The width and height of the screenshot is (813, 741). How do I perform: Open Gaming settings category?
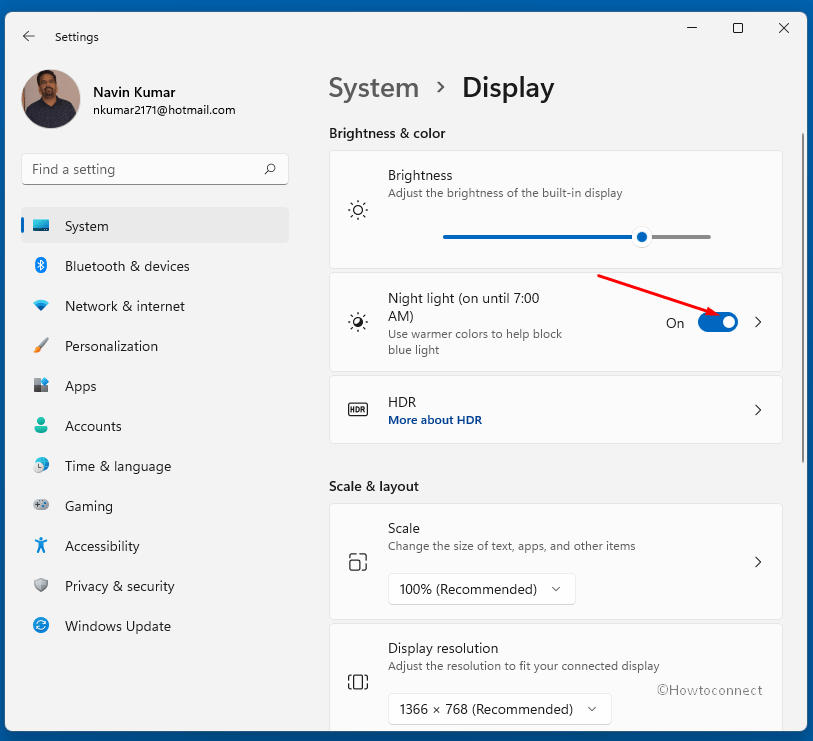(155, 505)
